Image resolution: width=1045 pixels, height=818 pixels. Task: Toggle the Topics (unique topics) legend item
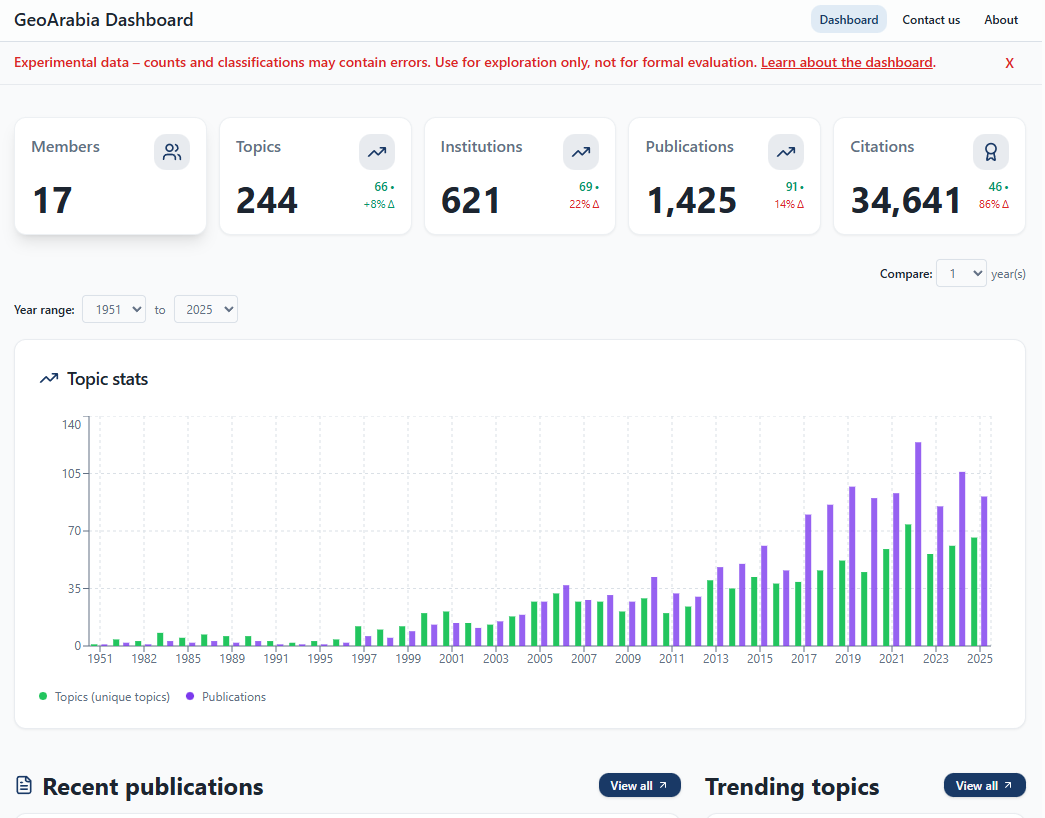tap(104, 696)
